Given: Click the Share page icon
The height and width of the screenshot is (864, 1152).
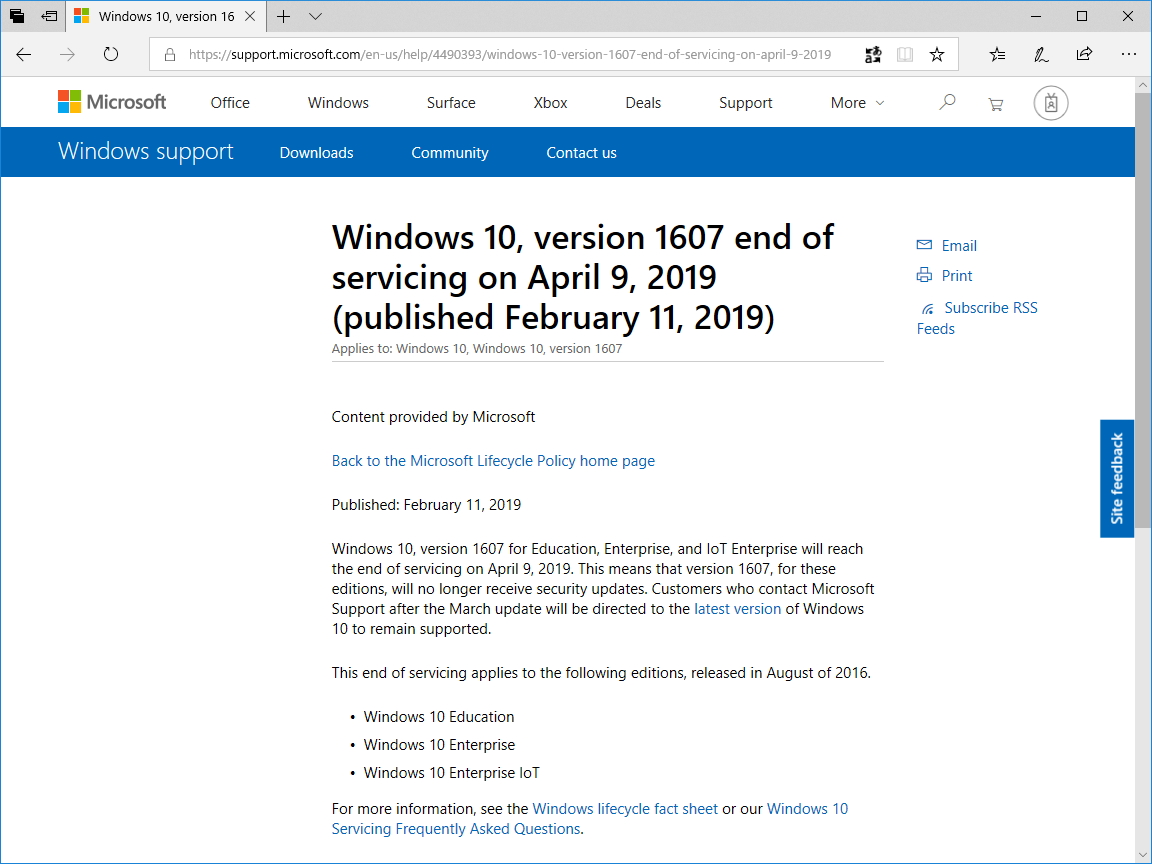Looking at the screenshot, I should (x=1084, y=55).
